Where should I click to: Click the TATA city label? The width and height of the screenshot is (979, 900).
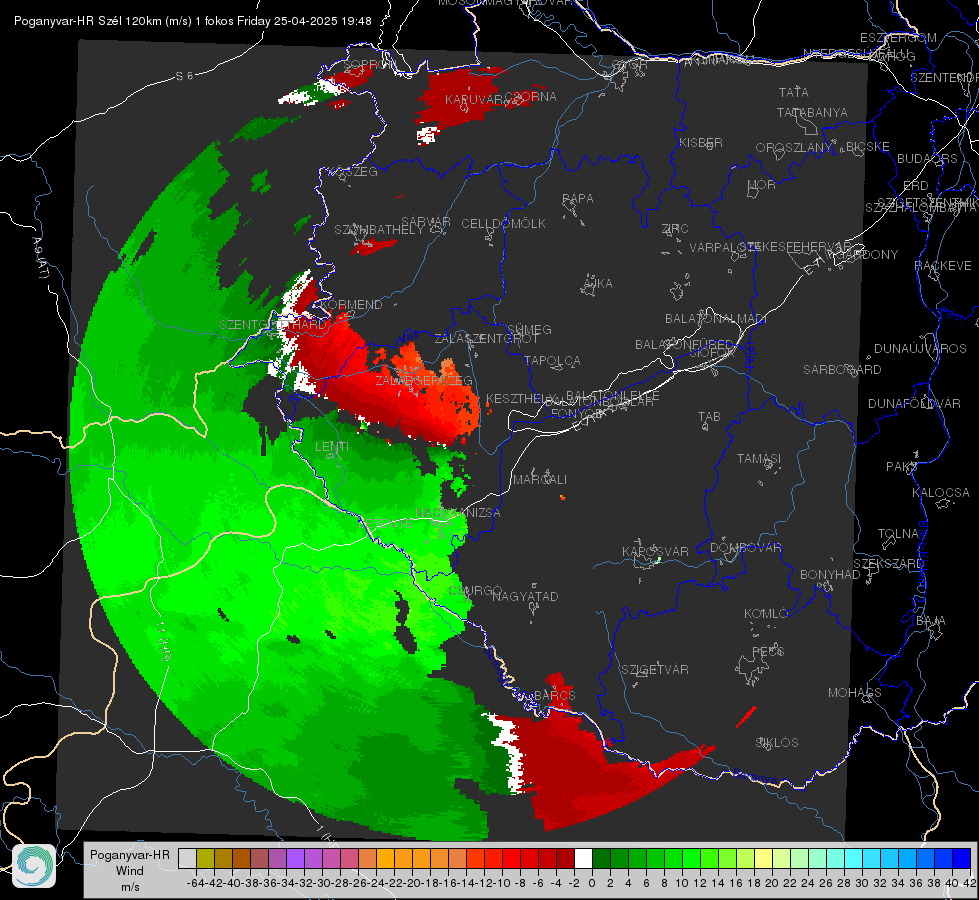(794, 92)
